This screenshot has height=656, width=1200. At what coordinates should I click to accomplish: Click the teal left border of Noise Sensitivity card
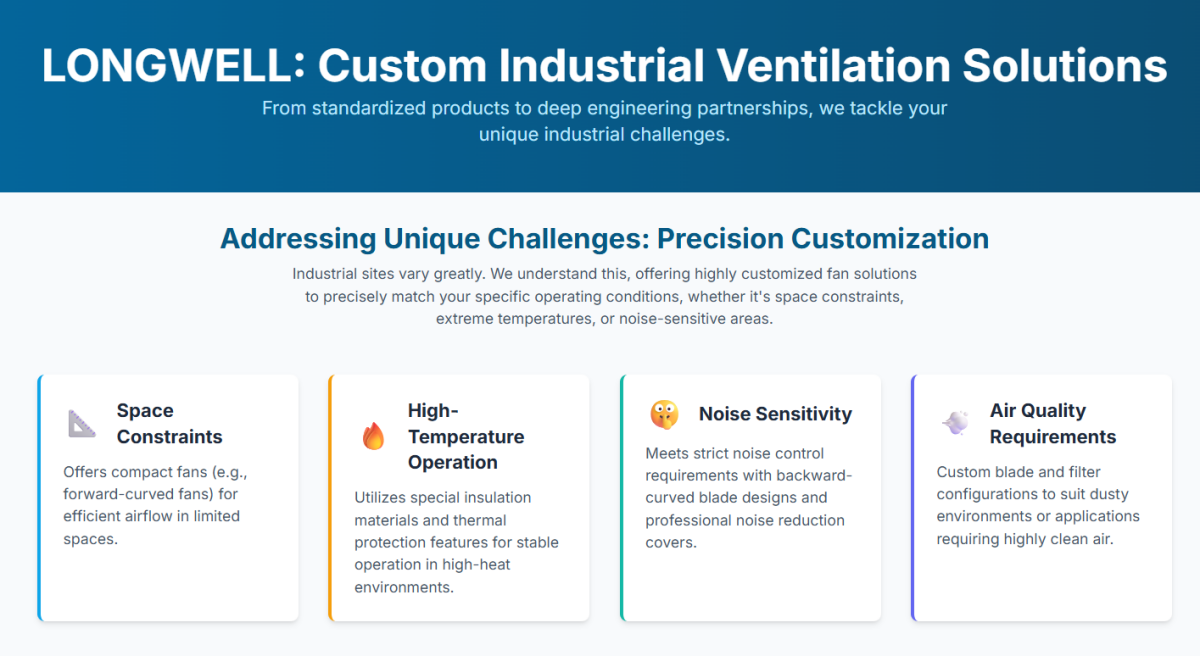(621, 498)
